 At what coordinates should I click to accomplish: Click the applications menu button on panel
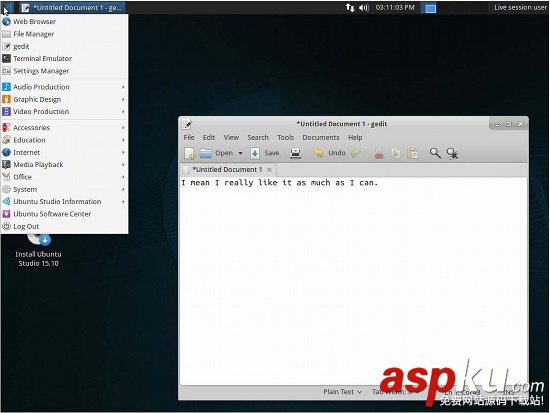click(7, 7)
